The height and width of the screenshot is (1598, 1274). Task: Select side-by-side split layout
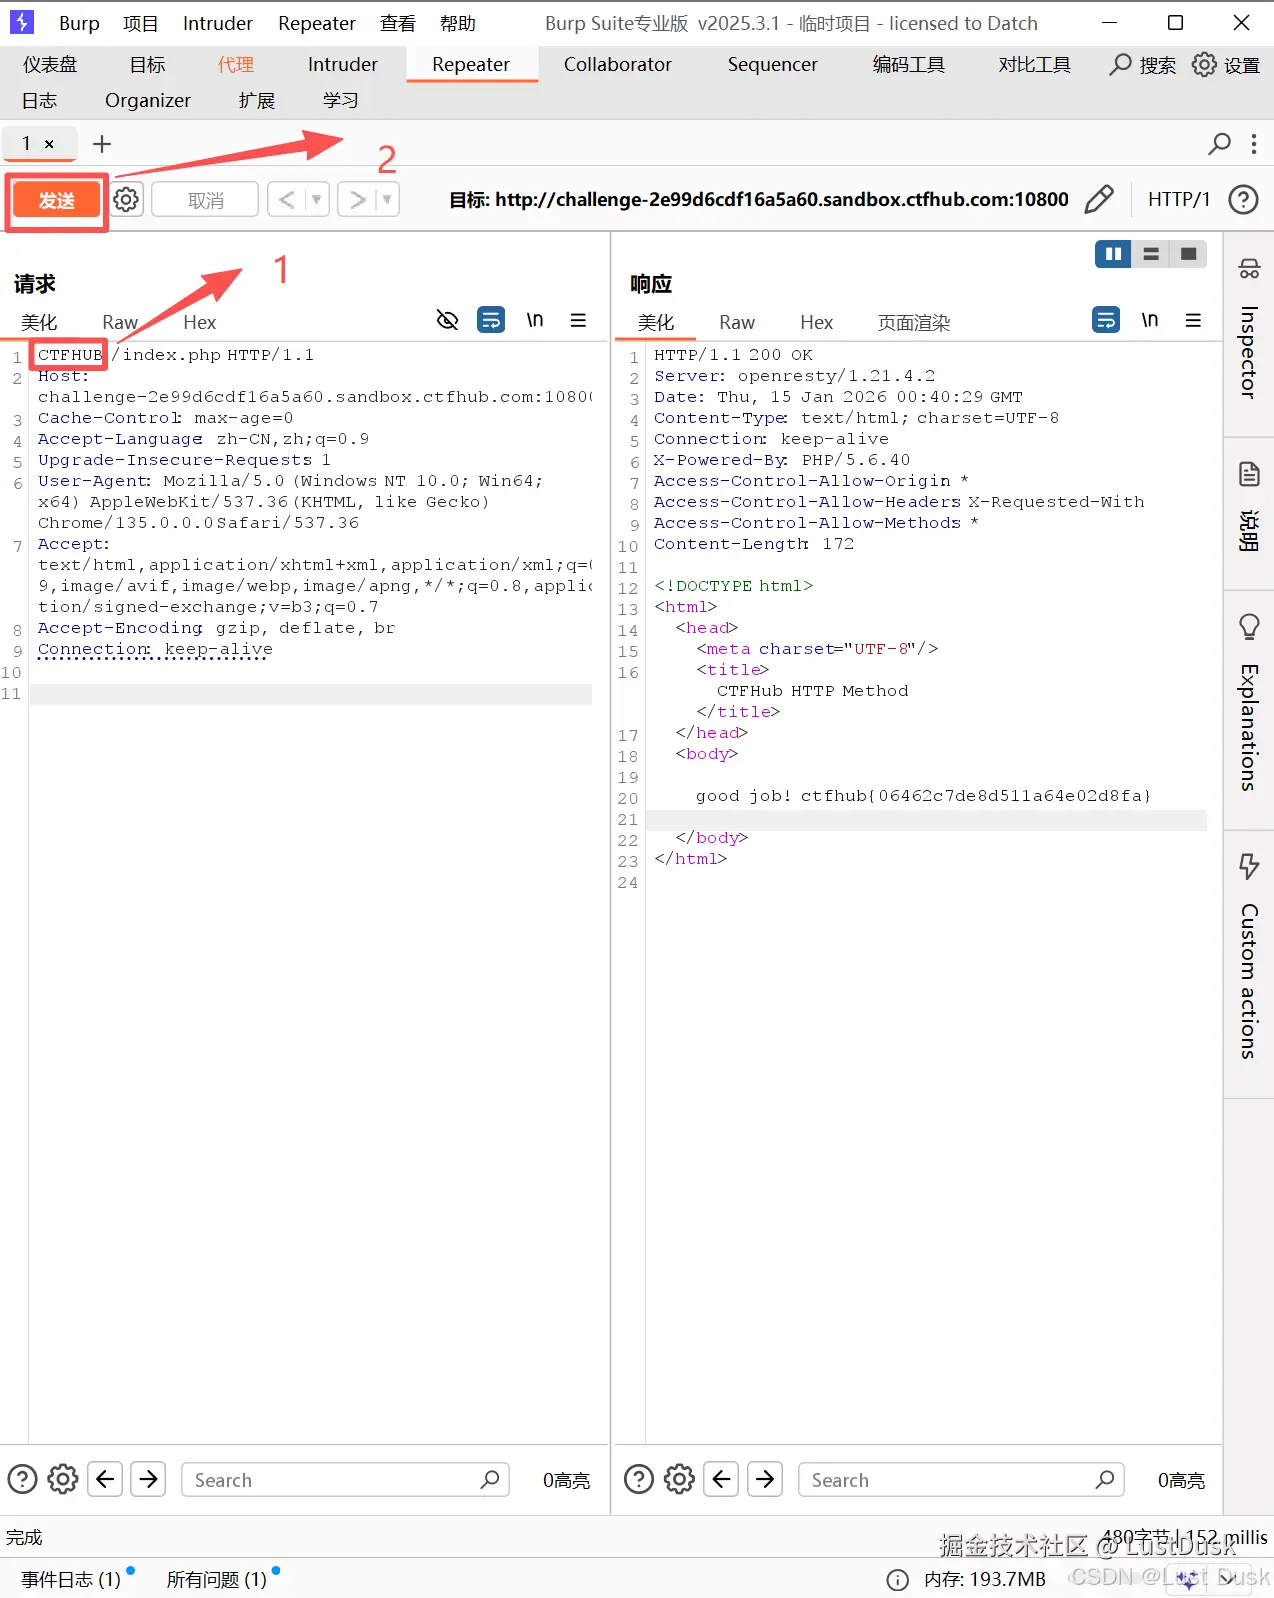coord(1113,254)
